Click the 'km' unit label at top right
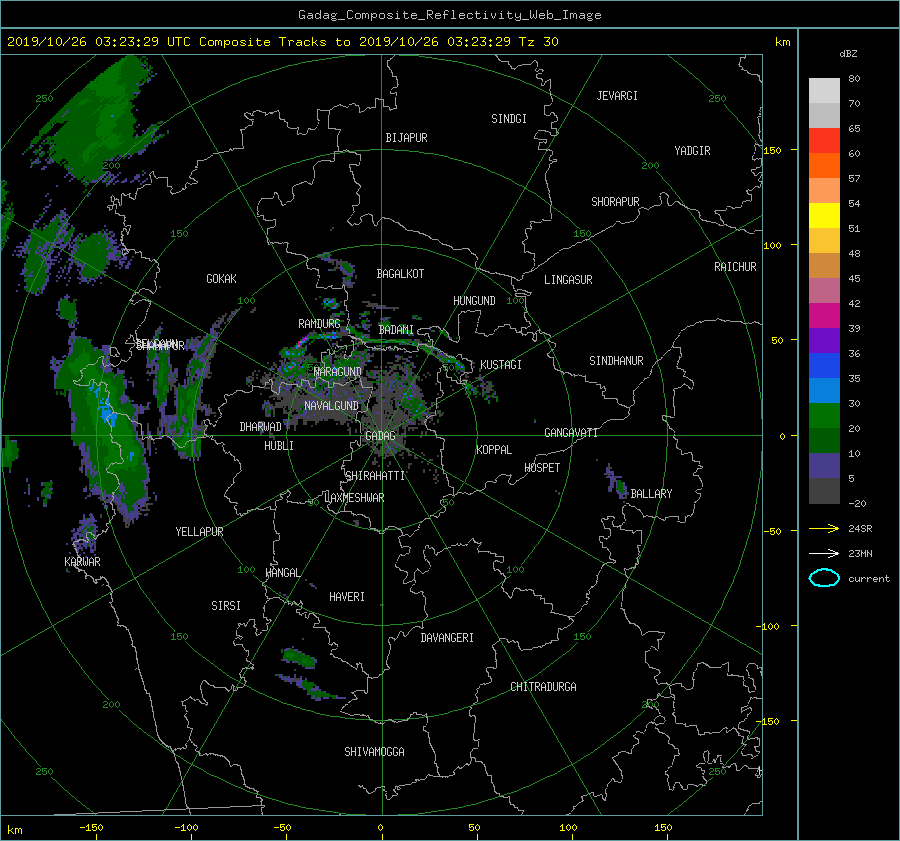The width and height of the screenshot is (900, 841). tap(782, 42)
